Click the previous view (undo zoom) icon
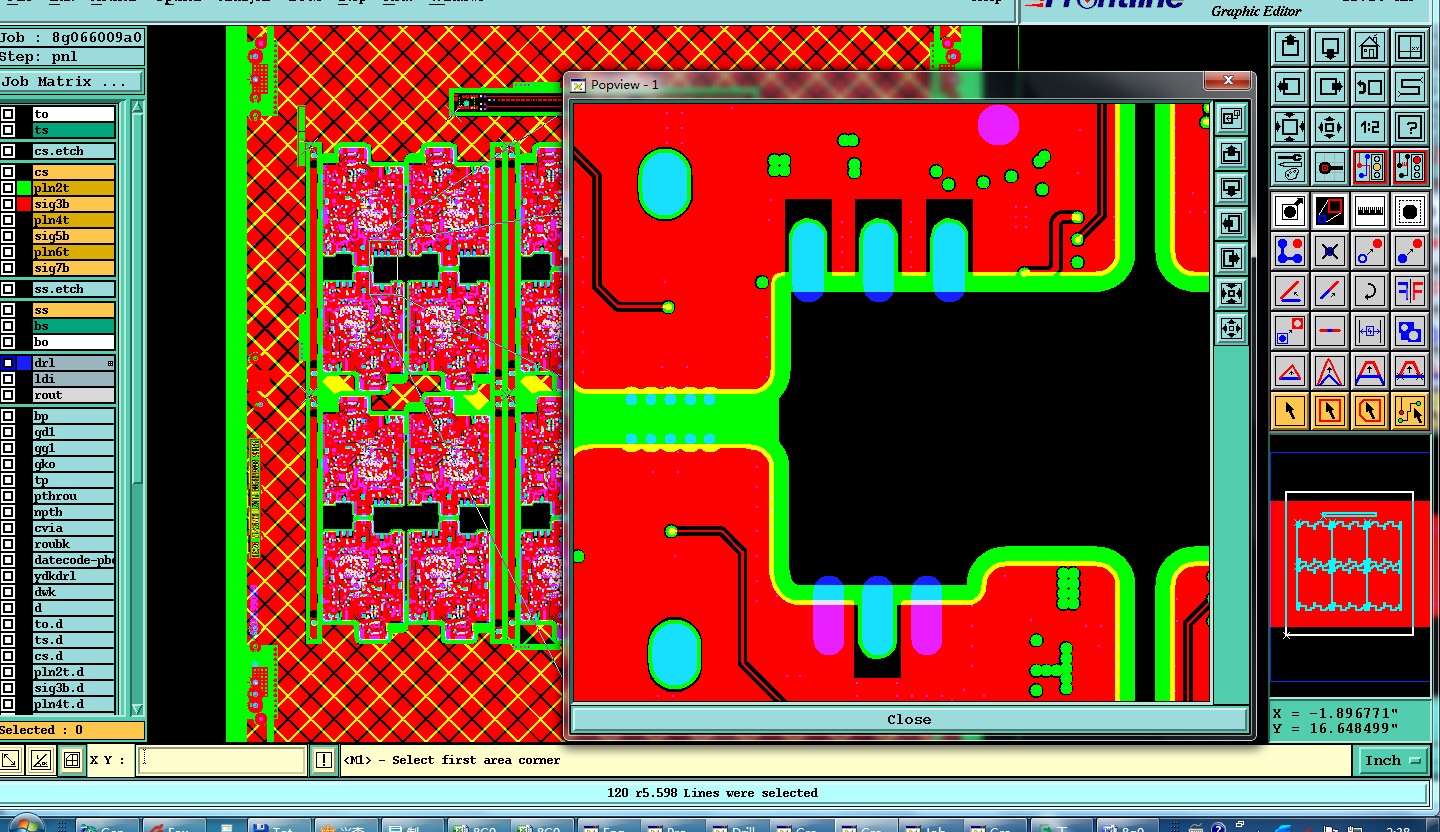The height and width of the screenshot is (832, 1440). (1370, 87)
